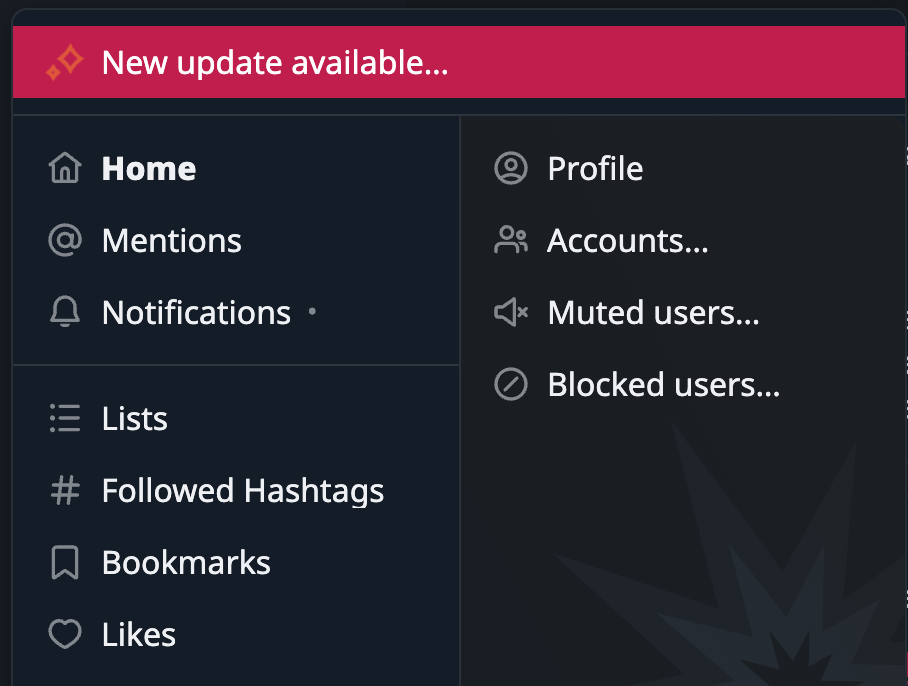Click the Likes heart icon
Viewport: 908px width, 686px height.
coord(65,634)
